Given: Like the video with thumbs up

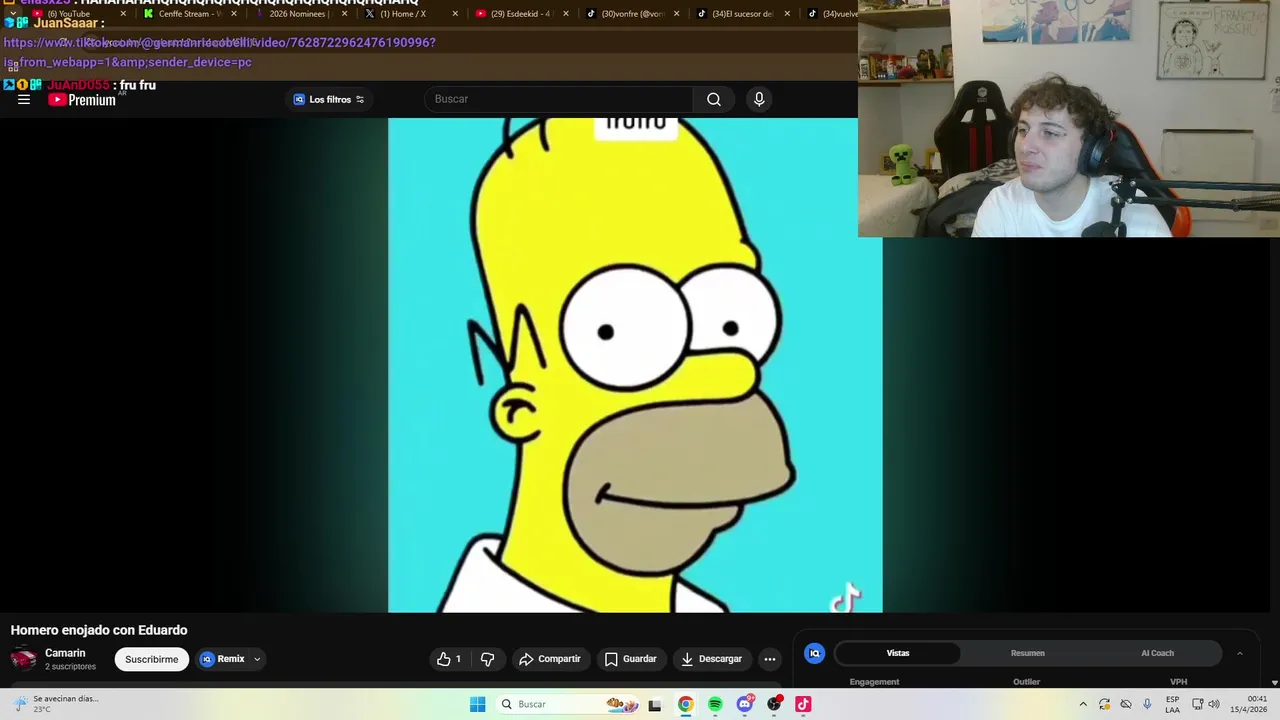Looking at the screenshot, I should point(449,659).
